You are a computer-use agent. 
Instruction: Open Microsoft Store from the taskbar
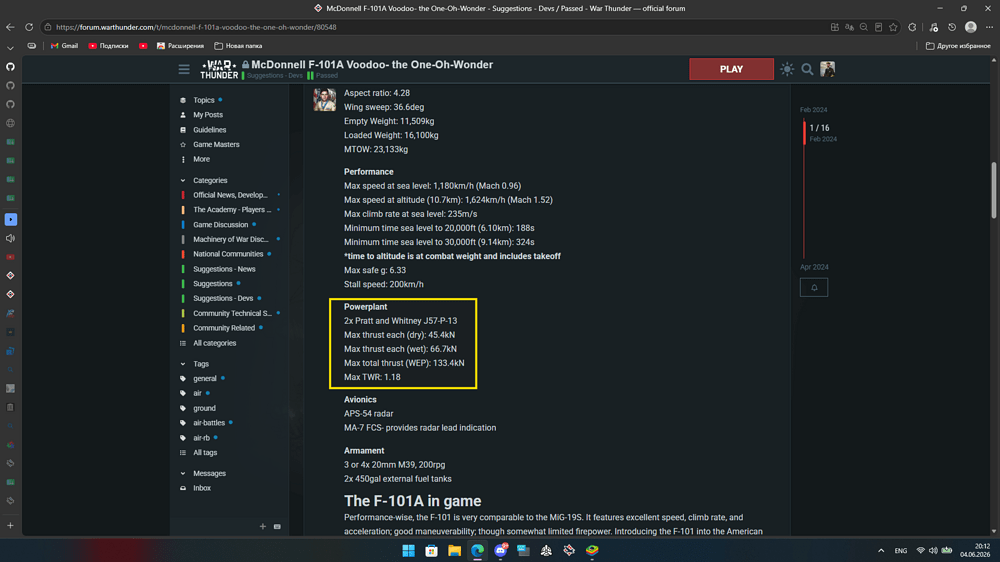tap(432, 551)
